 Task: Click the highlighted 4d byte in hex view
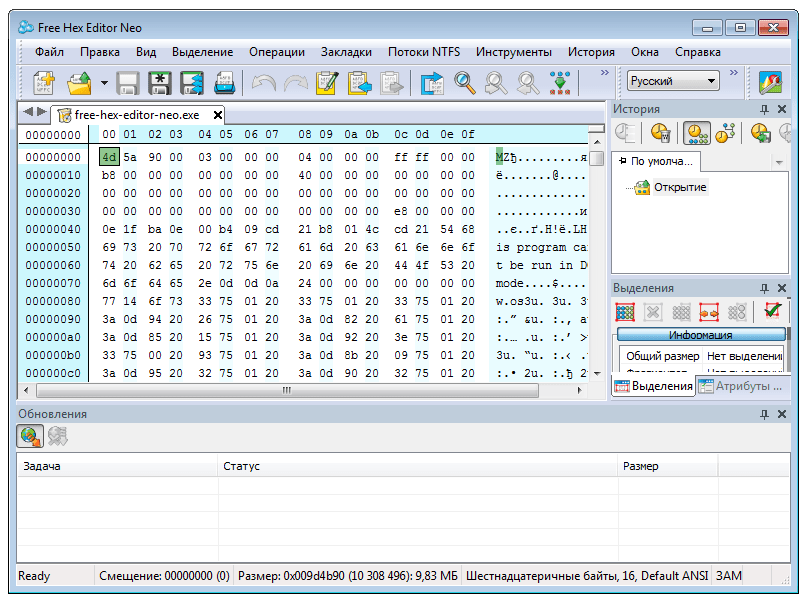tap(109, 157)
